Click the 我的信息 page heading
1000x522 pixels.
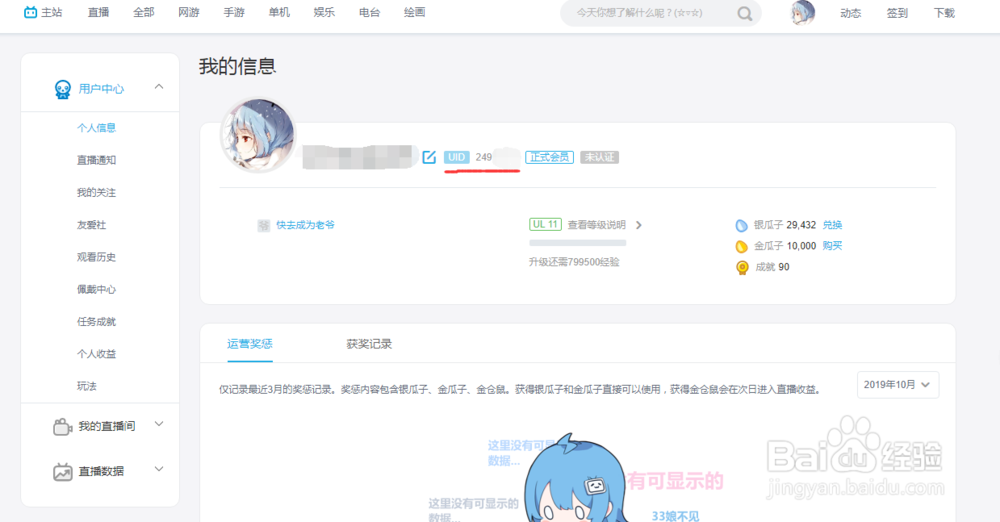tap(237, 66)
